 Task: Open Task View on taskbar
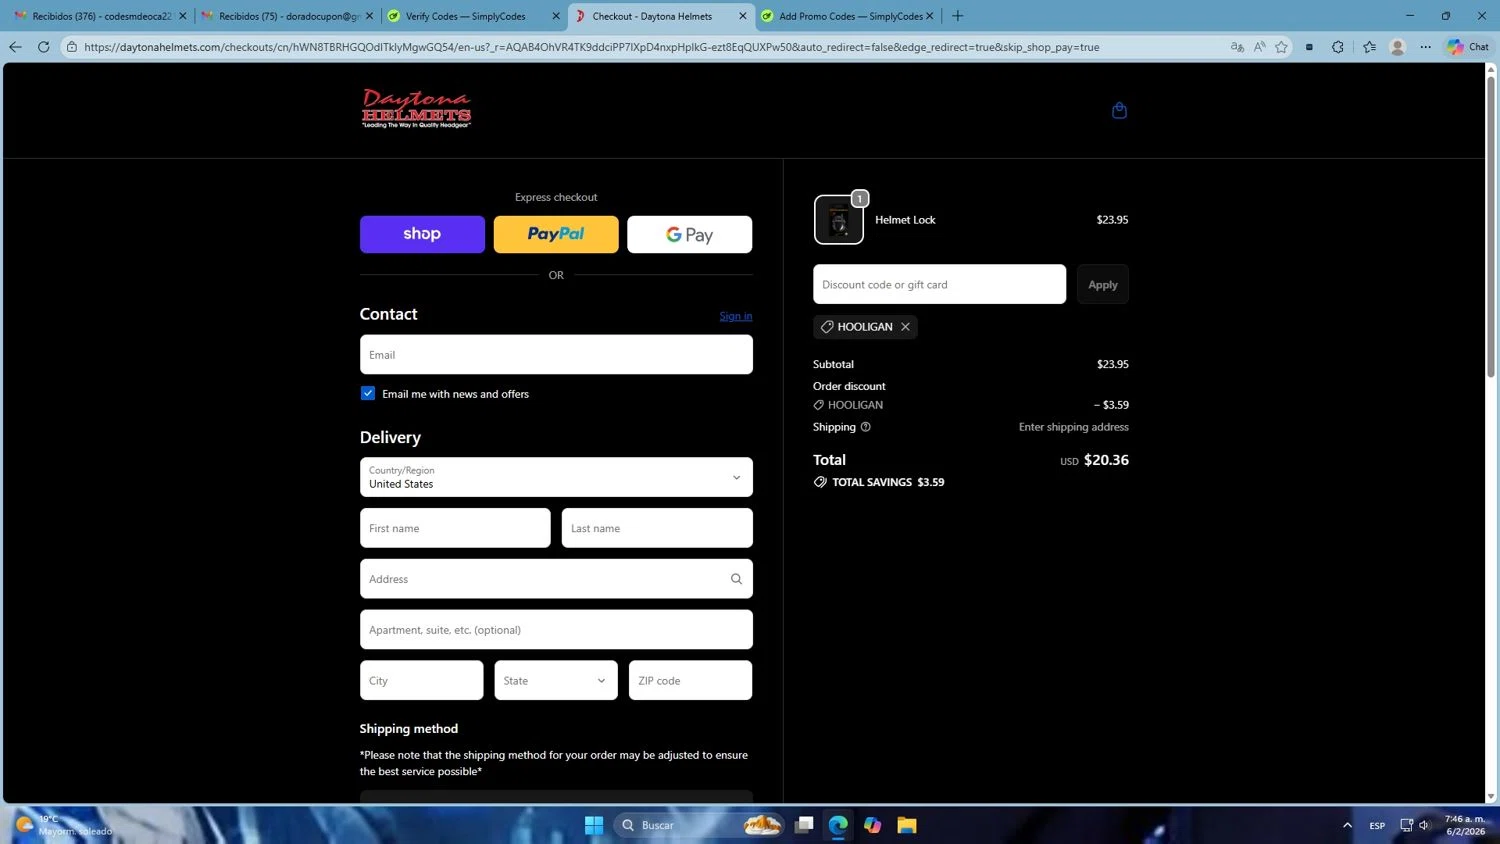coord(804,825)
